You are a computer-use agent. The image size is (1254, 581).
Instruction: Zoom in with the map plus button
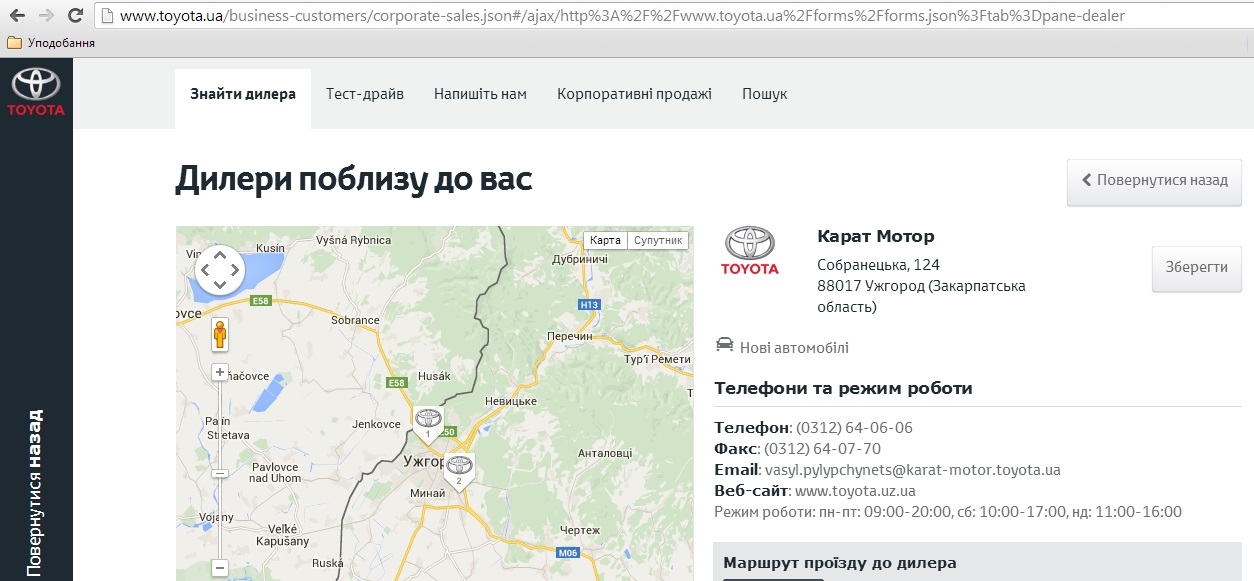tap(220, 372)
